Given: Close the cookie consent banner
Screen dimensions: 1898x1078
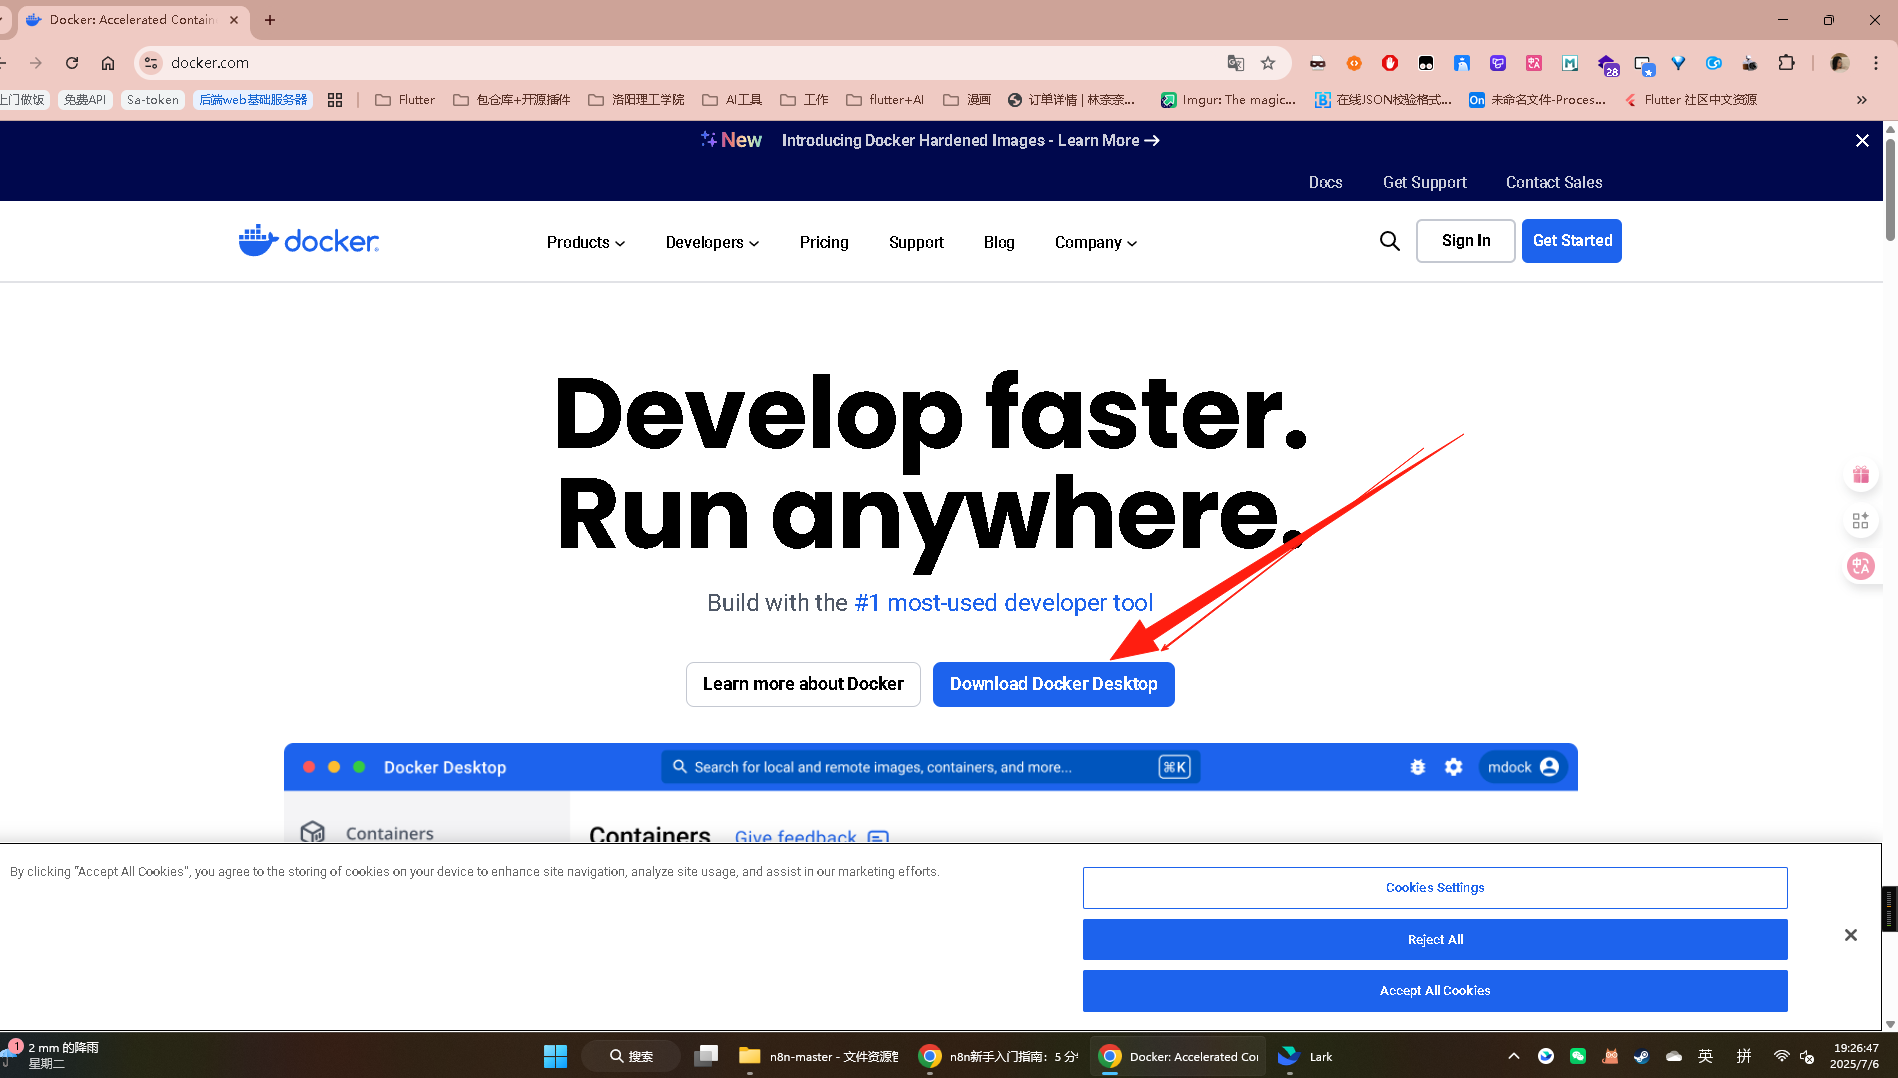Looking at the screenshot, I should 1850,935.
